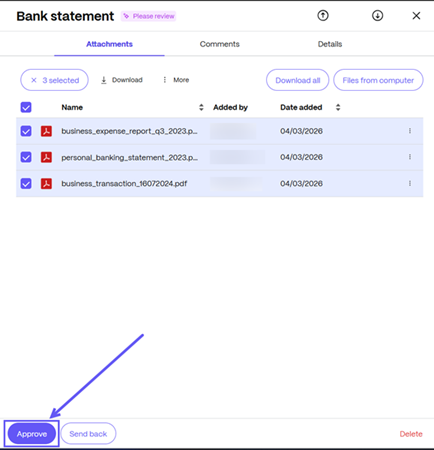Clear selection with the X in 3 selected
Image resolution: width=434 pixels, height=450 pixels.
coord(34,80)
